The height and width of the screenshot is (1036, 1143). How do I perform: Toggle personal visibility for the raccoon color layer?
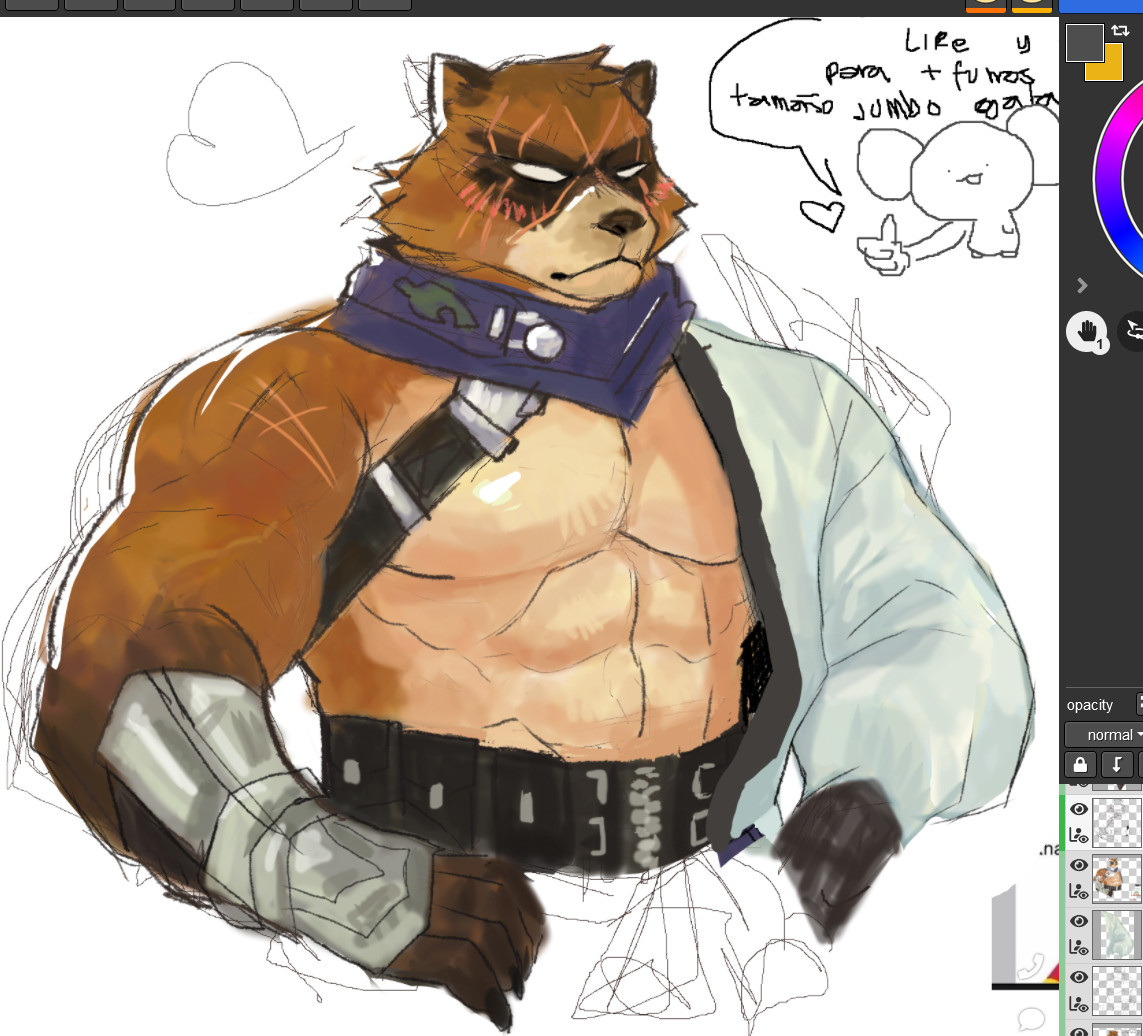1078,890
